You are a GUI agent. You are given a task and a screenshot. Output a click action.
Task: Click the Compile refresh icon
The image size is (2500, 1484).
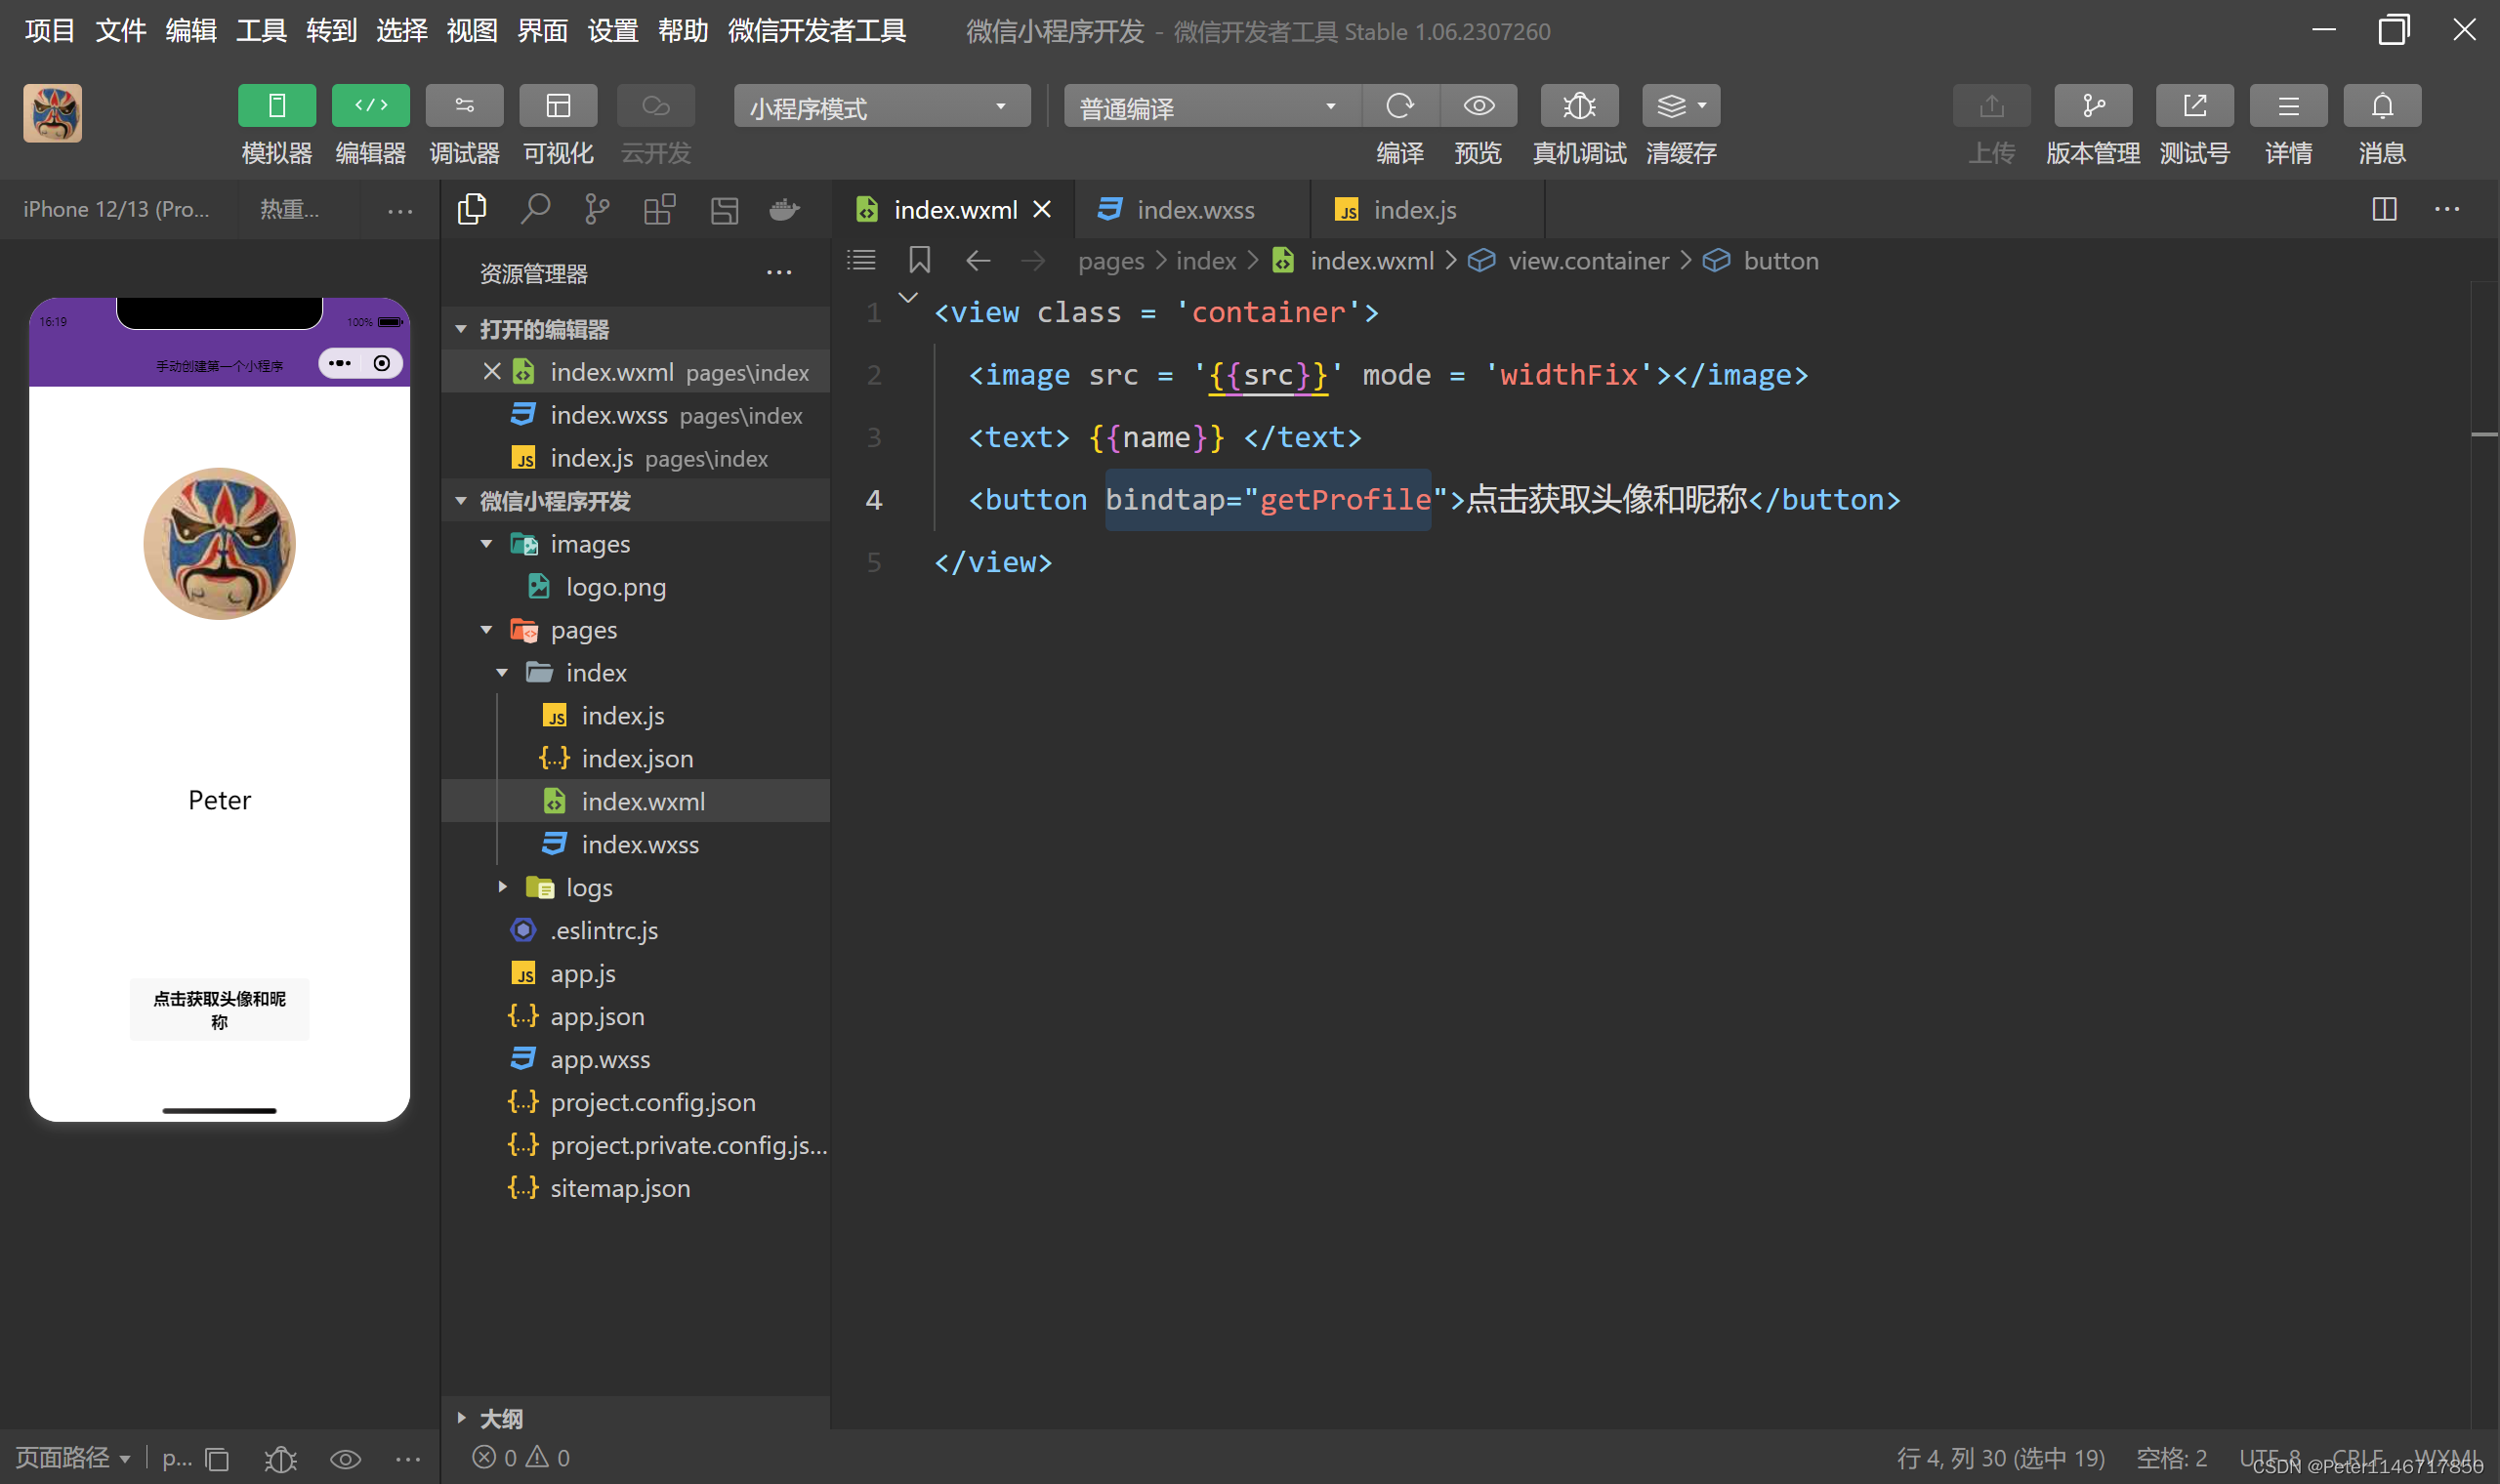coord(1400,106)
